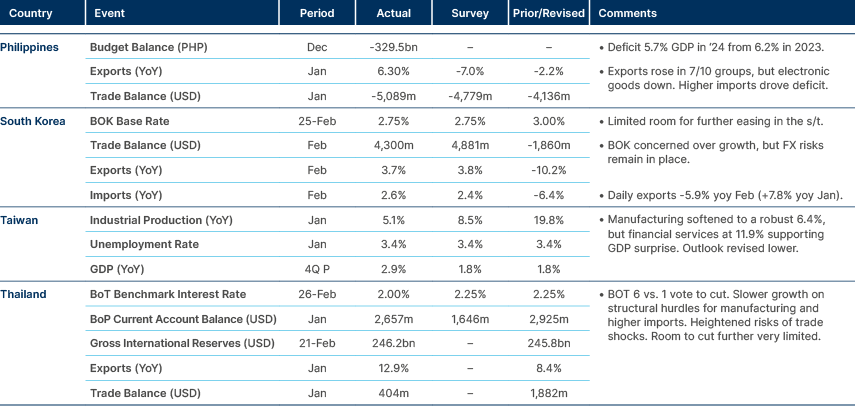The image size is (855, 406).
Task: Click the BOK Base Rate event
Action: 130,121
